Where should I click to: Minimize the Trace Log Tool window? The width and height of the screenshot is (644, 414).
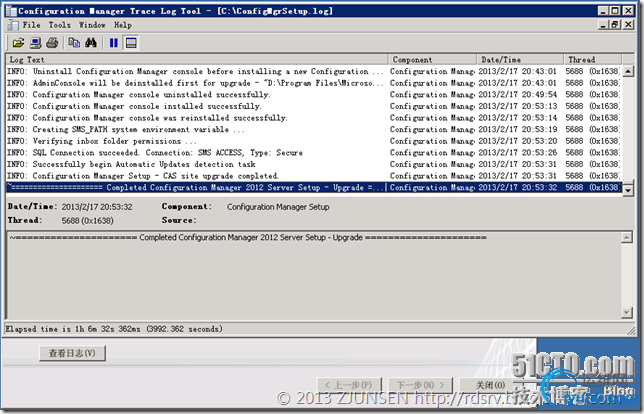click(603, 11)
